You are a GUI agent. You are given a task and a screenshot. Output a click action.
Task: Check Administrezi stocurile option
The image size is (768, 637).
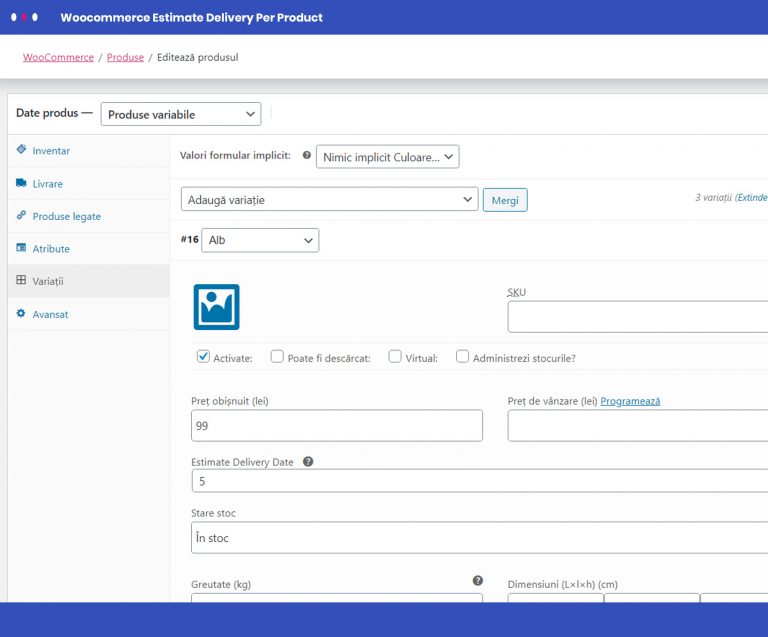pyautogui.click(x=462, y=356)
